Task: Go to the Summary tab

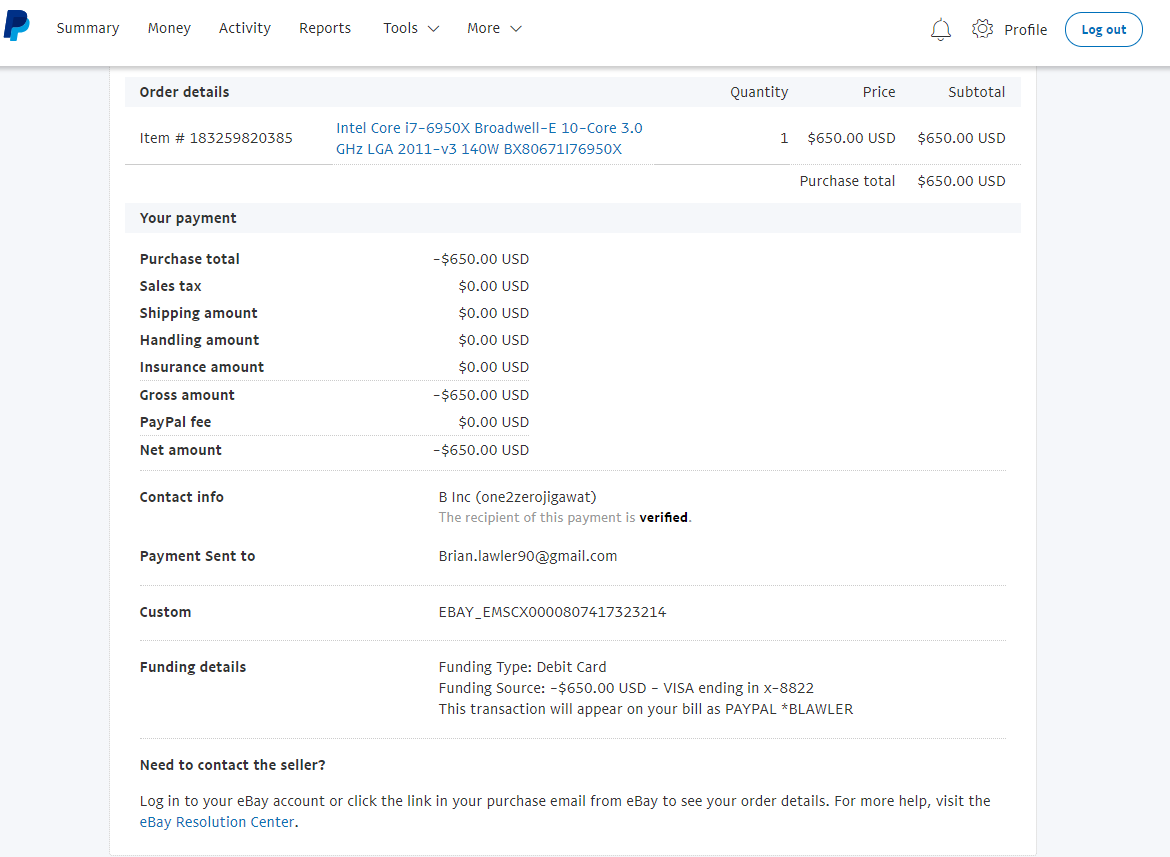Action: (88, 28)
